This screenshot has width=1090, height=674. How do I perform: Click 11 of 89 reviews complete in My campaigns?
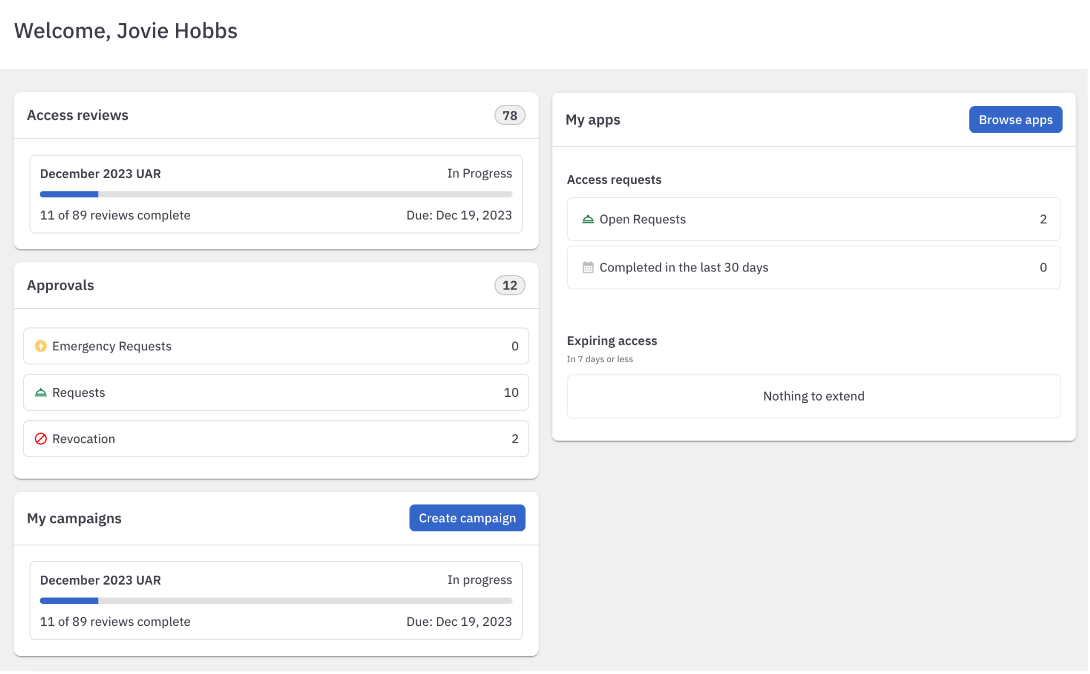click(x=115, y=622)
